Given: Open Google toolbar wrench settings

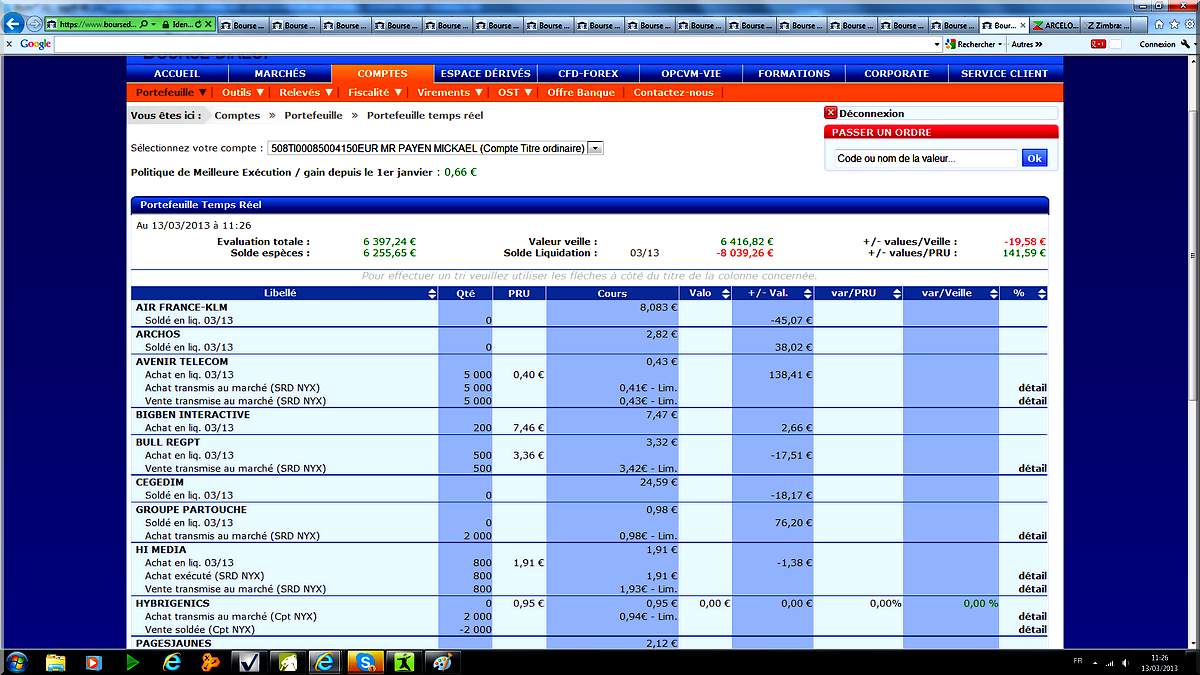Looking at the screenshot, I should pos(1186,44).
